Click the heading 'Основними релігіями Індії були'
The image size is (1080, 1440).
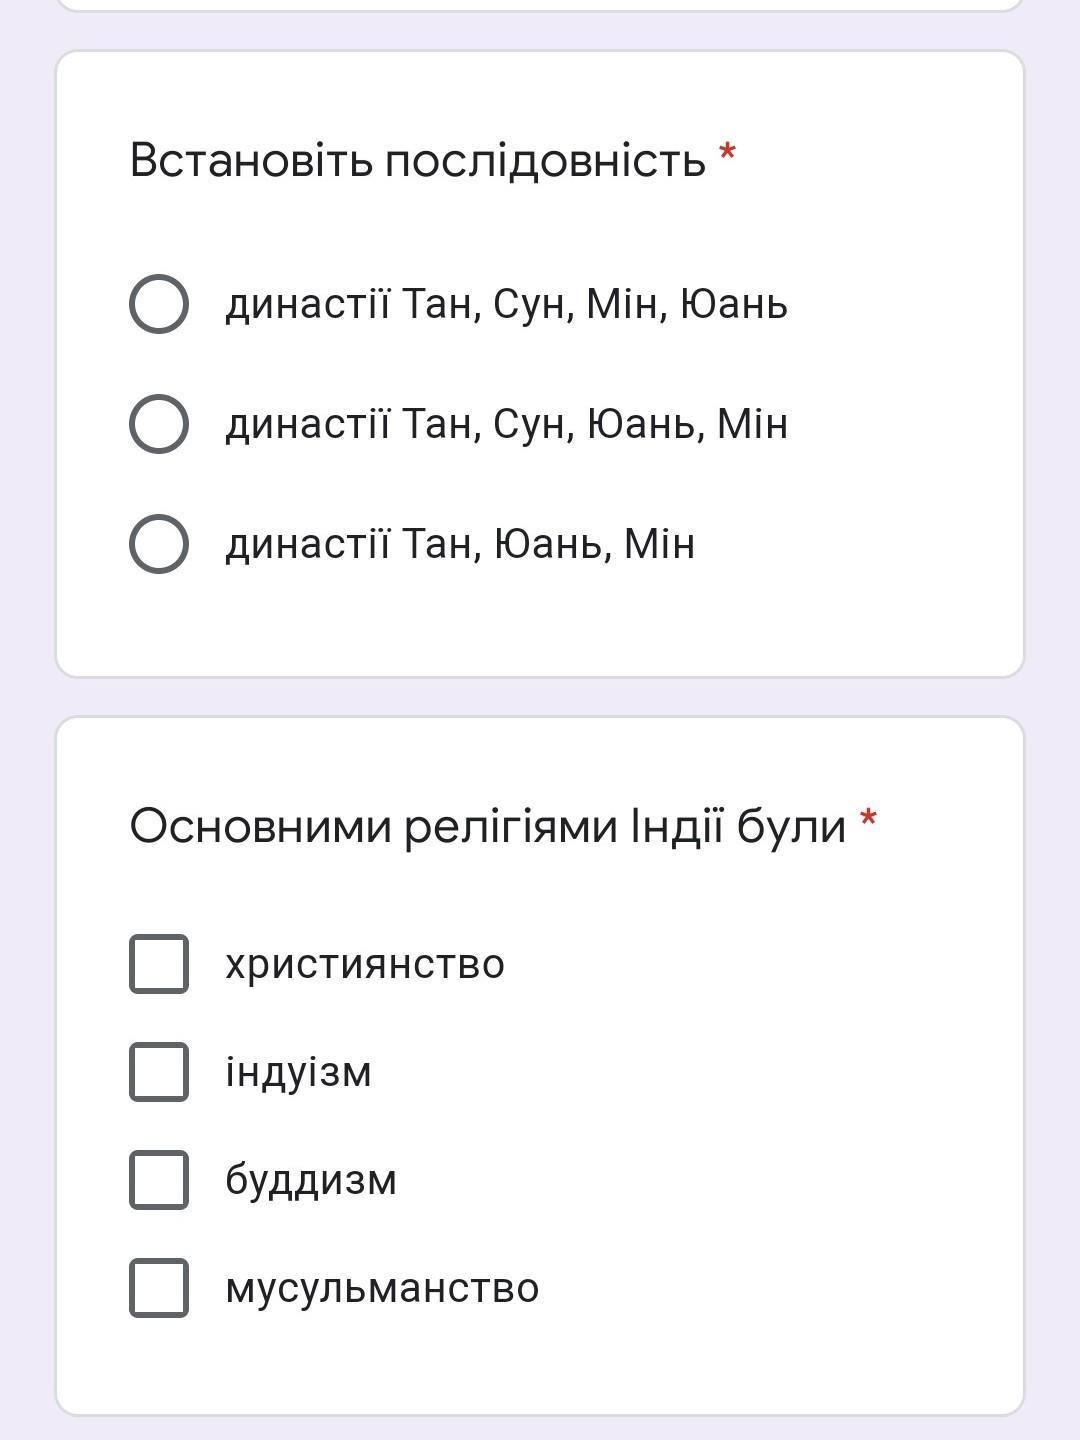tap(488, 827)
